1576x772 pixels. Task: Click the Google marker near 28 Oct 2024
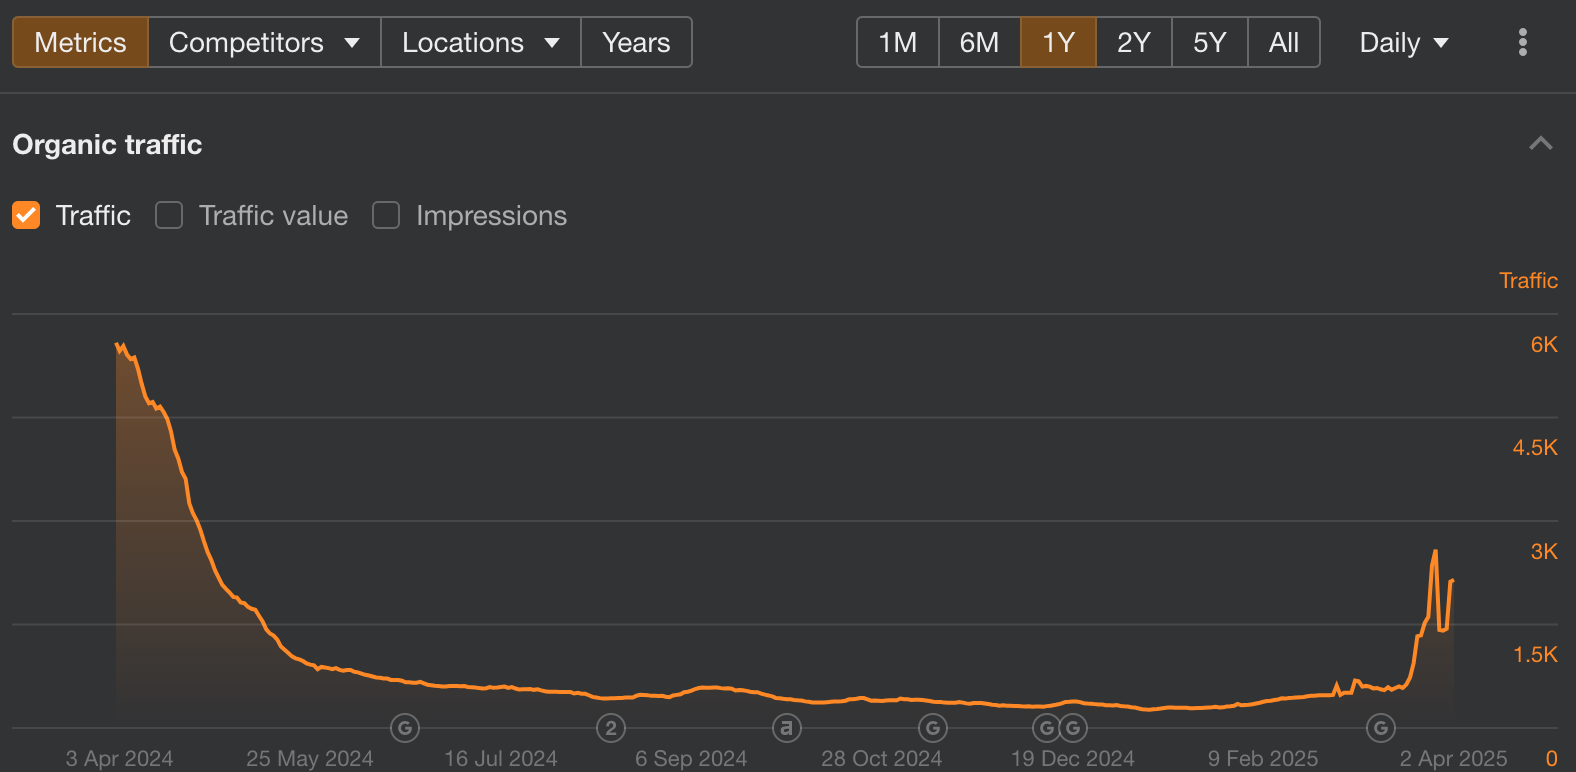(x=932, y=728)
